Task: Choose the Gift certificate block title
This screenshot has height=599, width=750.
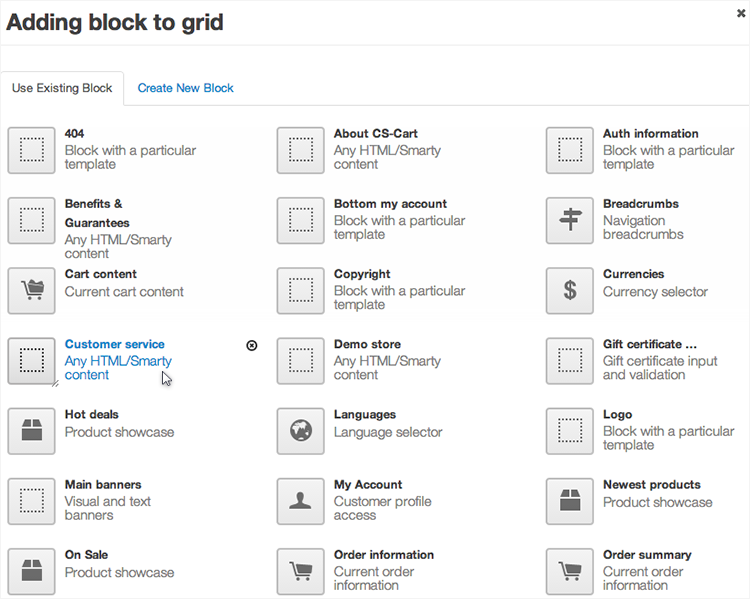Action: pos(650,344)
